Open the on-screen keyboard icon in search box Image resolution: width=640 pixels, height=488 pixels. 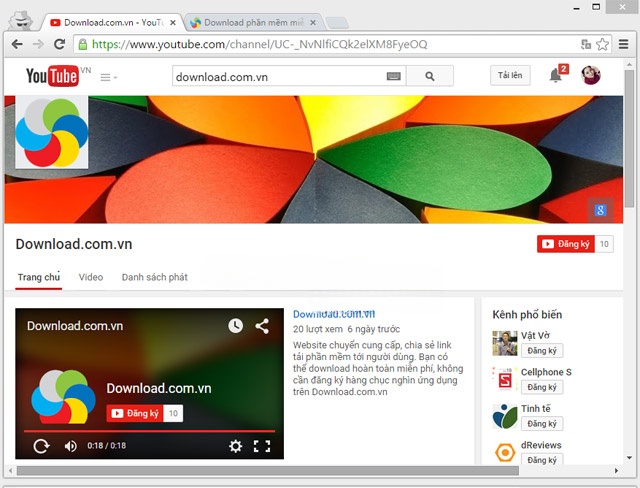point(393,76)
